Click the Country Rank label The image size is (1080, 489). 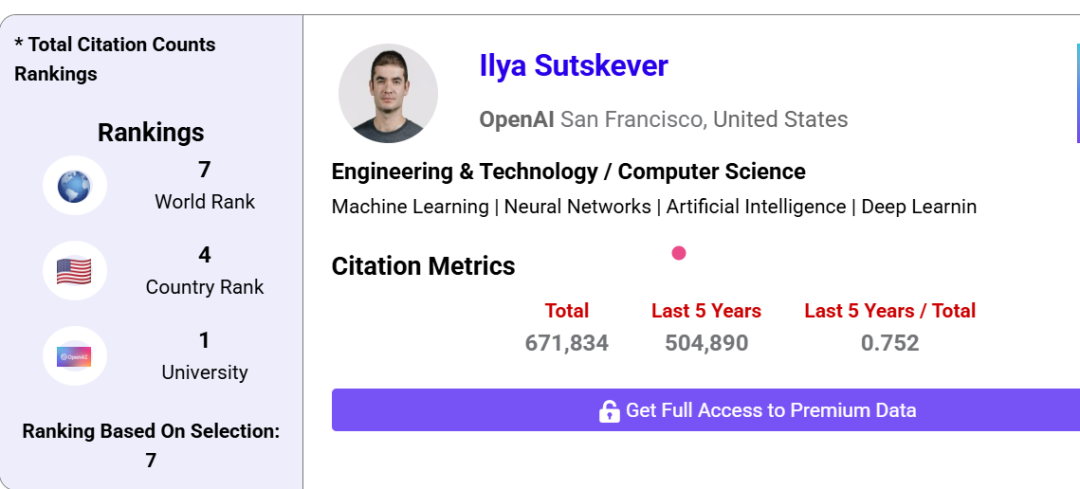(205, 287)
